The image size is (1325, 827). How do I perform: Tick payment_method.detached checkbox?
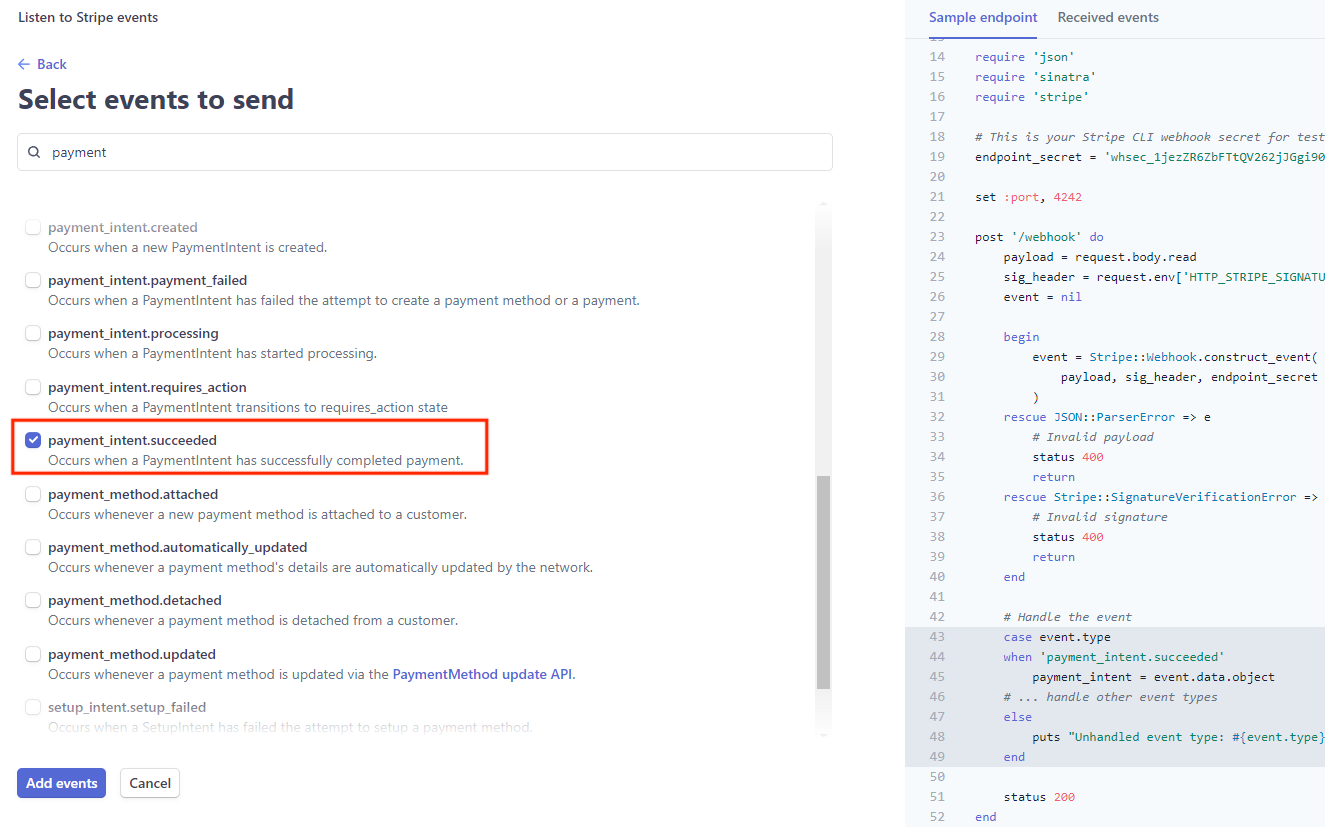tap(33, 600)
